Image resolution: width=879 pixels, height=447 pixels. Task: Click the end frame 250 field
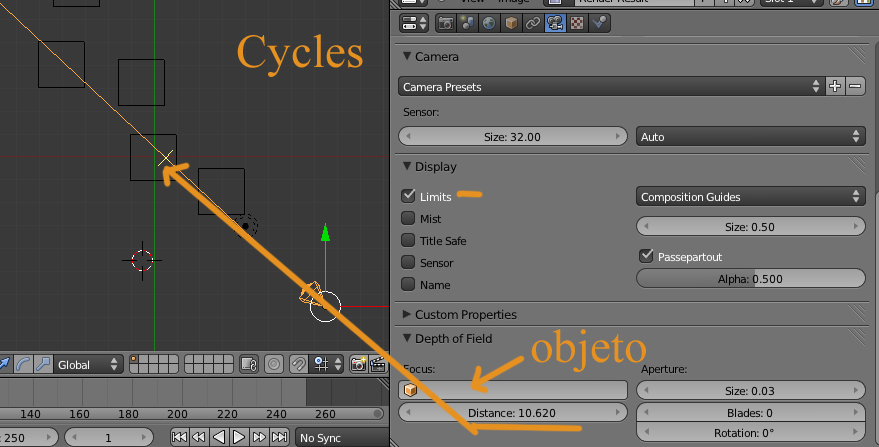click(x=28, y=437)
